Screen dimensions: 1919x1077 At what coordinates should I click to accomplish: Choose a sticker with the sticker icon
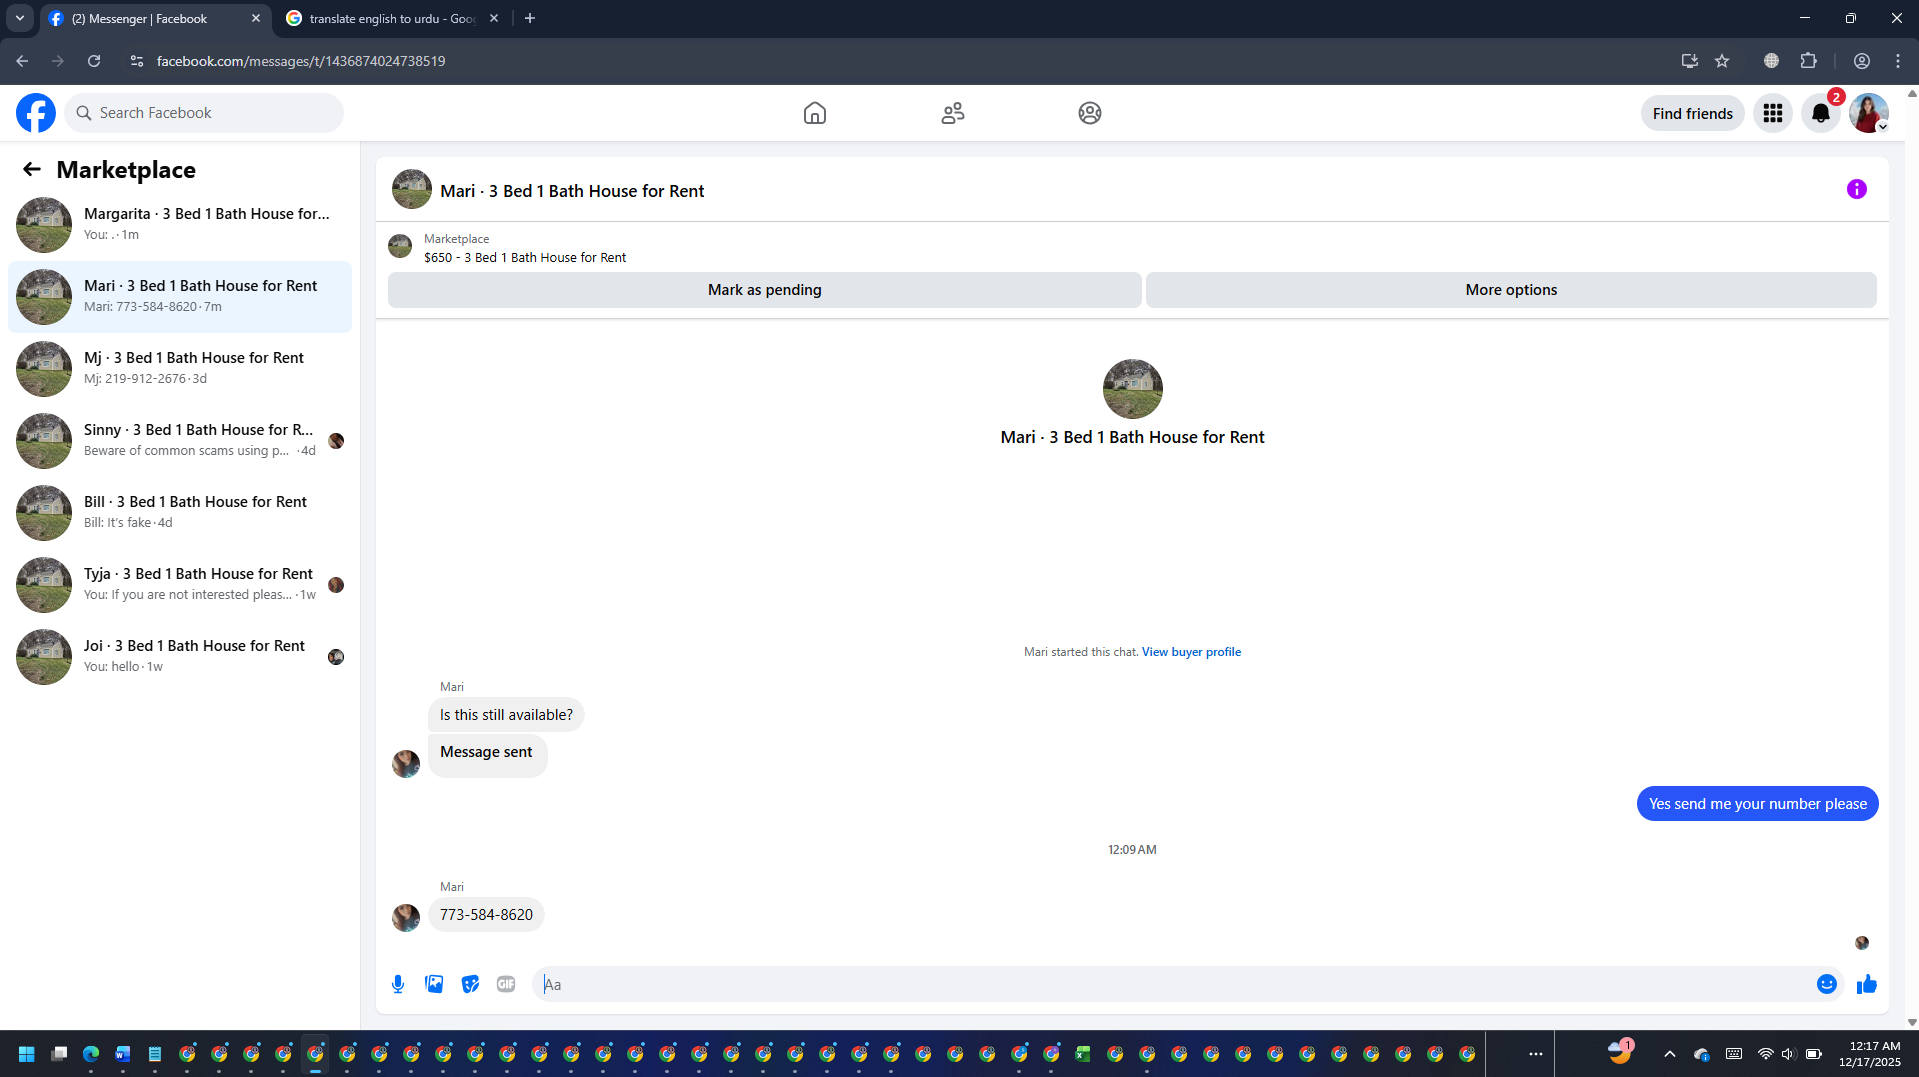point(470,984)
